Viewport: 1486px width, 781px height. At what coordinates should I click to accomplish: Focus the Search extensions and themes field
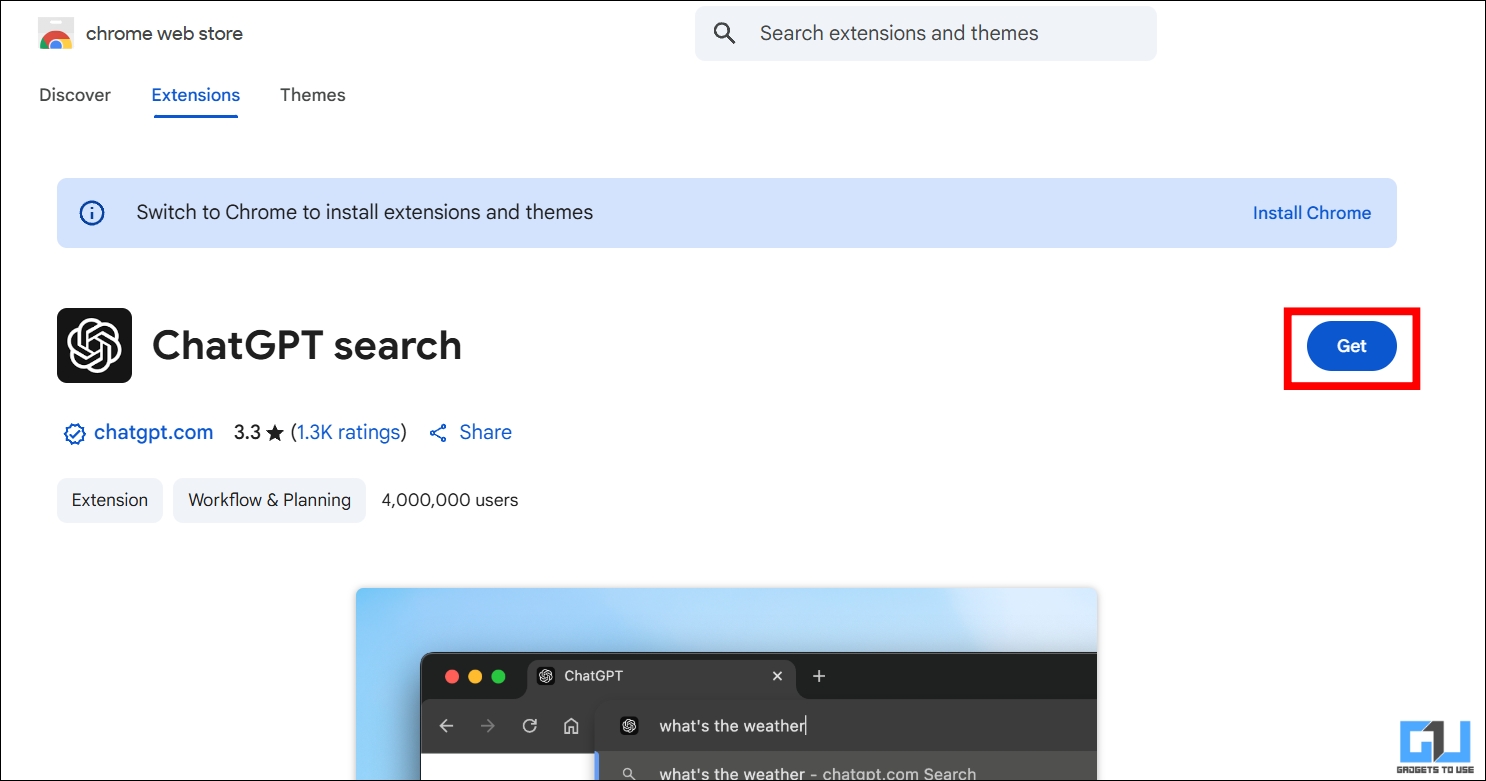(x=926, y=33)
